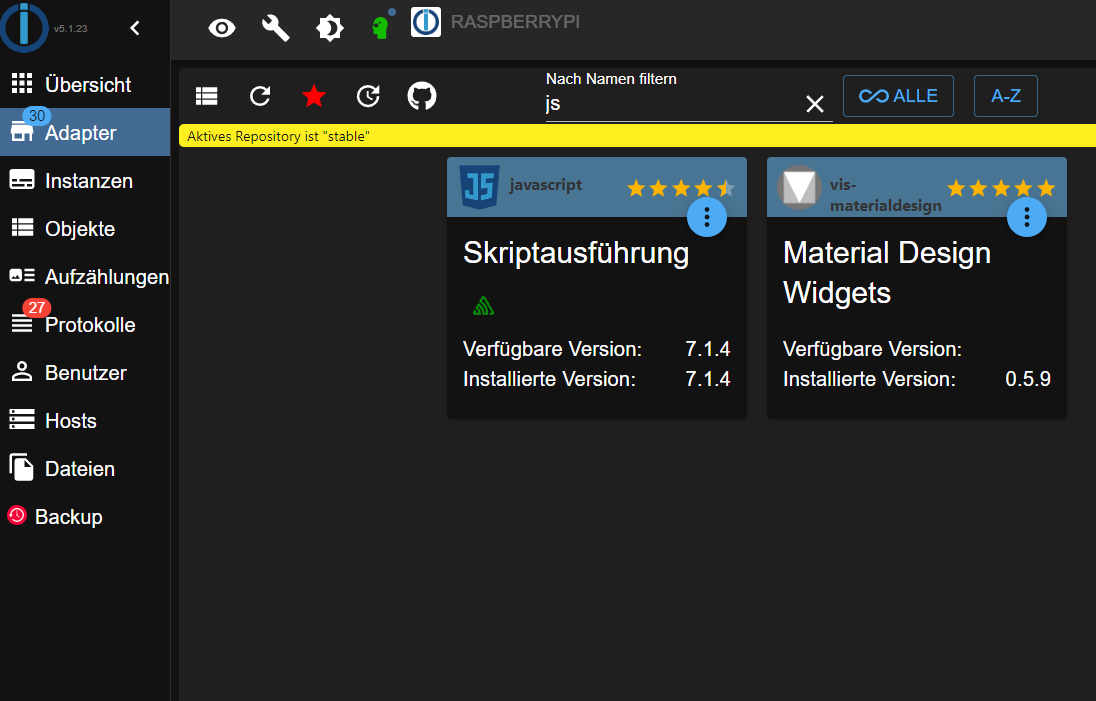Clear the name filter with the X
Screen dimensions: 1096x701
pos(815,104)
